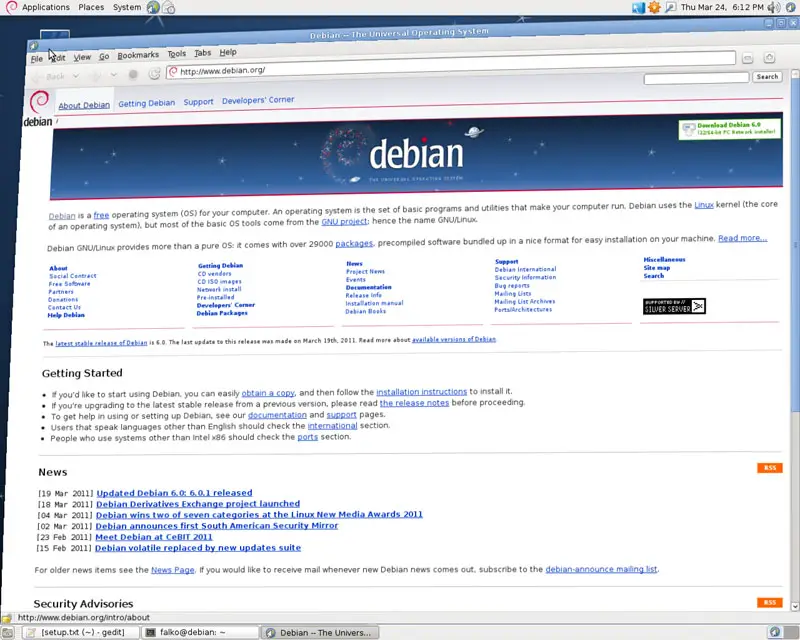Click the toolbar icon right of the address bar
Viewport: 800px width, 640px height.
pos(747,58)
